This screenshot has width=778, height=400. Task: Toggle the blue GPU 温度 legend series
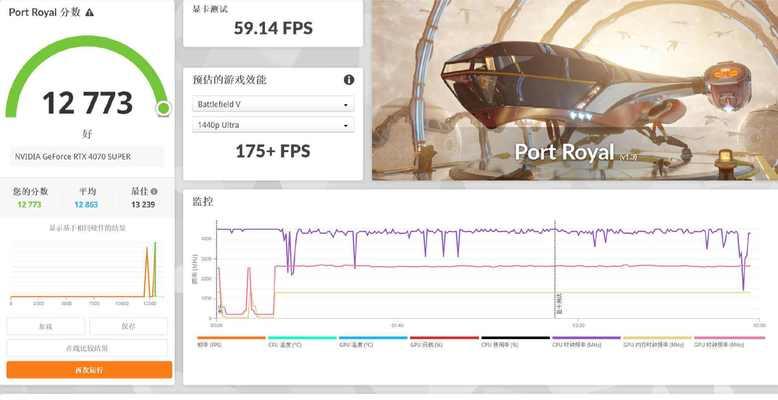373,341
